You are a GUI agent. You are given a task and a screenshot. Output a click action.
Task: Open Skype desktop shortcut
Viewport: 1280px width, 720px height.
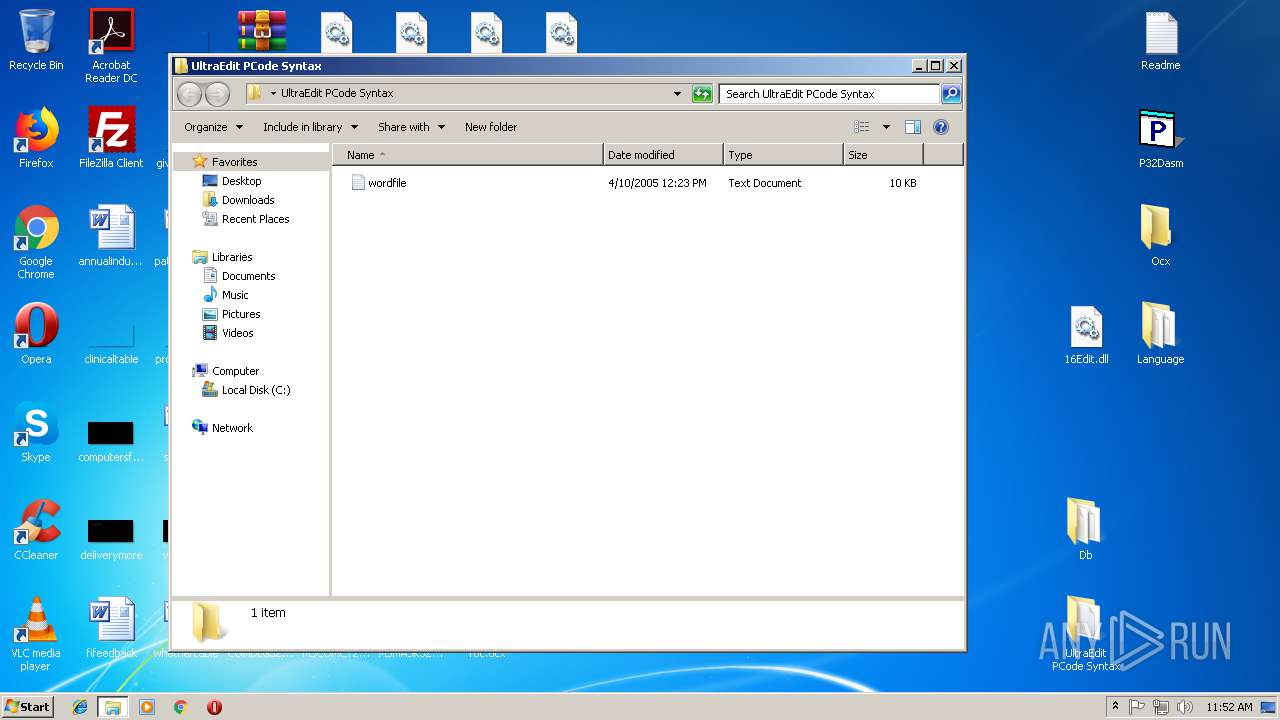(36, 432)
